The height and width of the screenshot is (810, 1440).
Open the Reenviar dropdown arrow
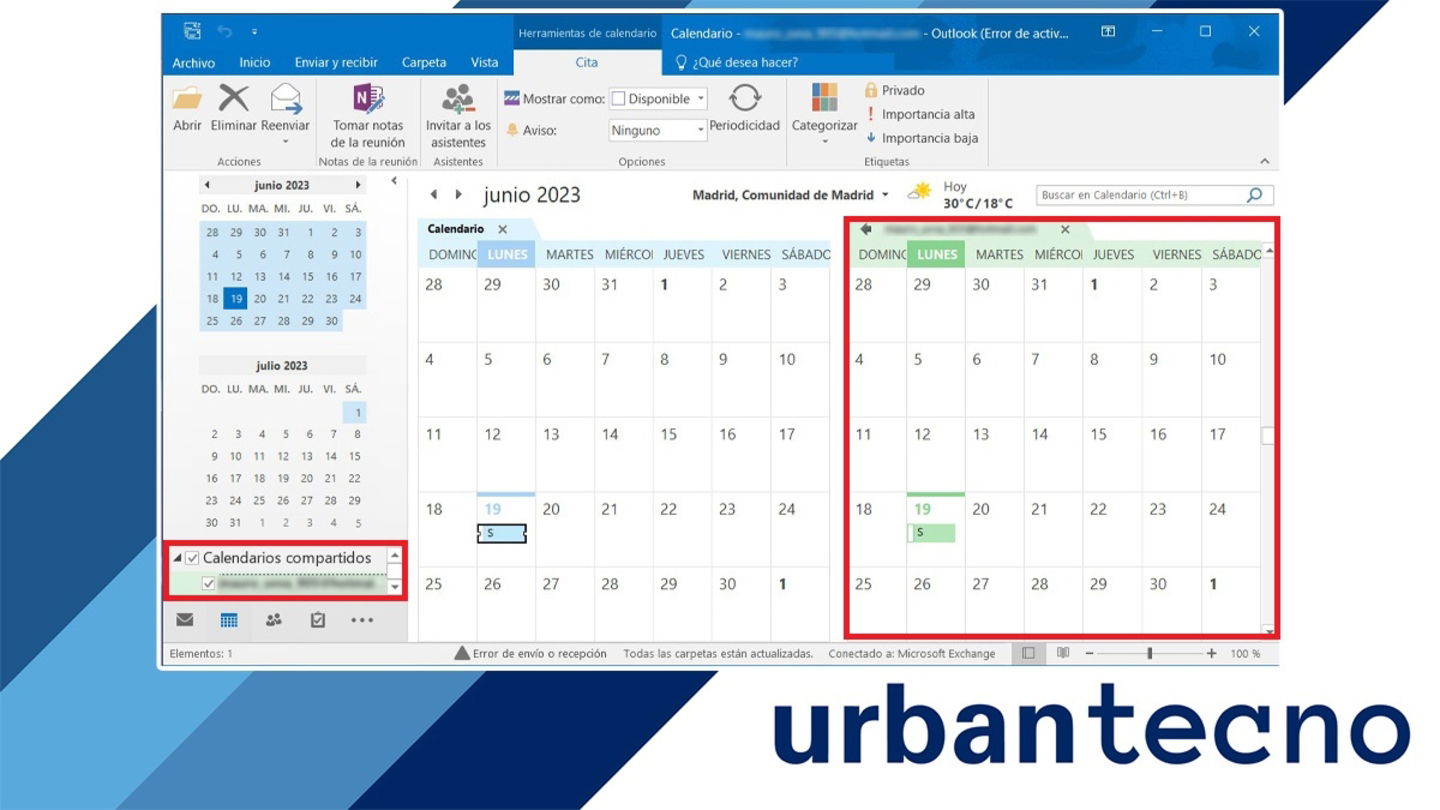tap(286, 141)
